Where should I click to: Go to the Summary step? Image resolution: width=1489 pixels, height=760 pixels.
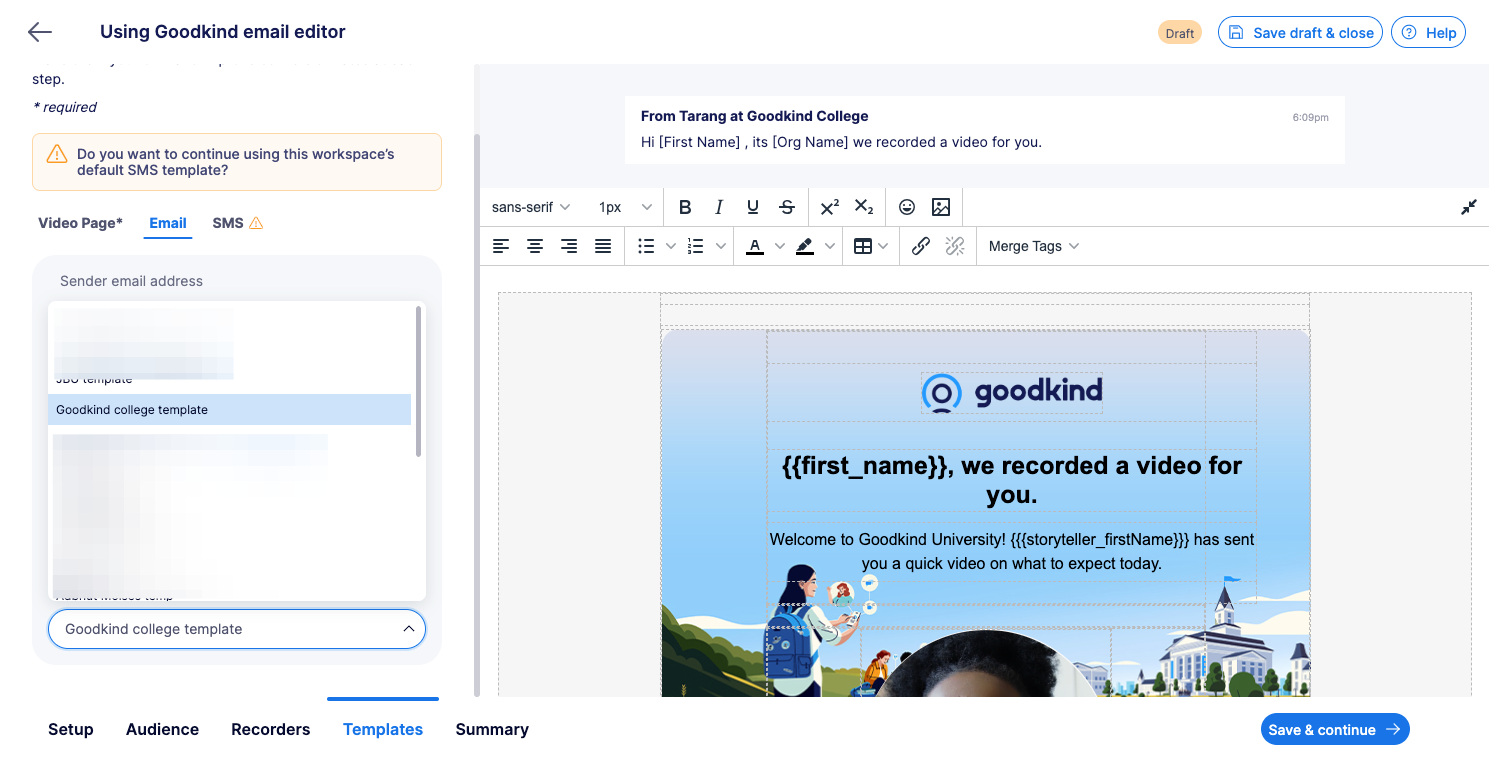[x=492, y=729]
